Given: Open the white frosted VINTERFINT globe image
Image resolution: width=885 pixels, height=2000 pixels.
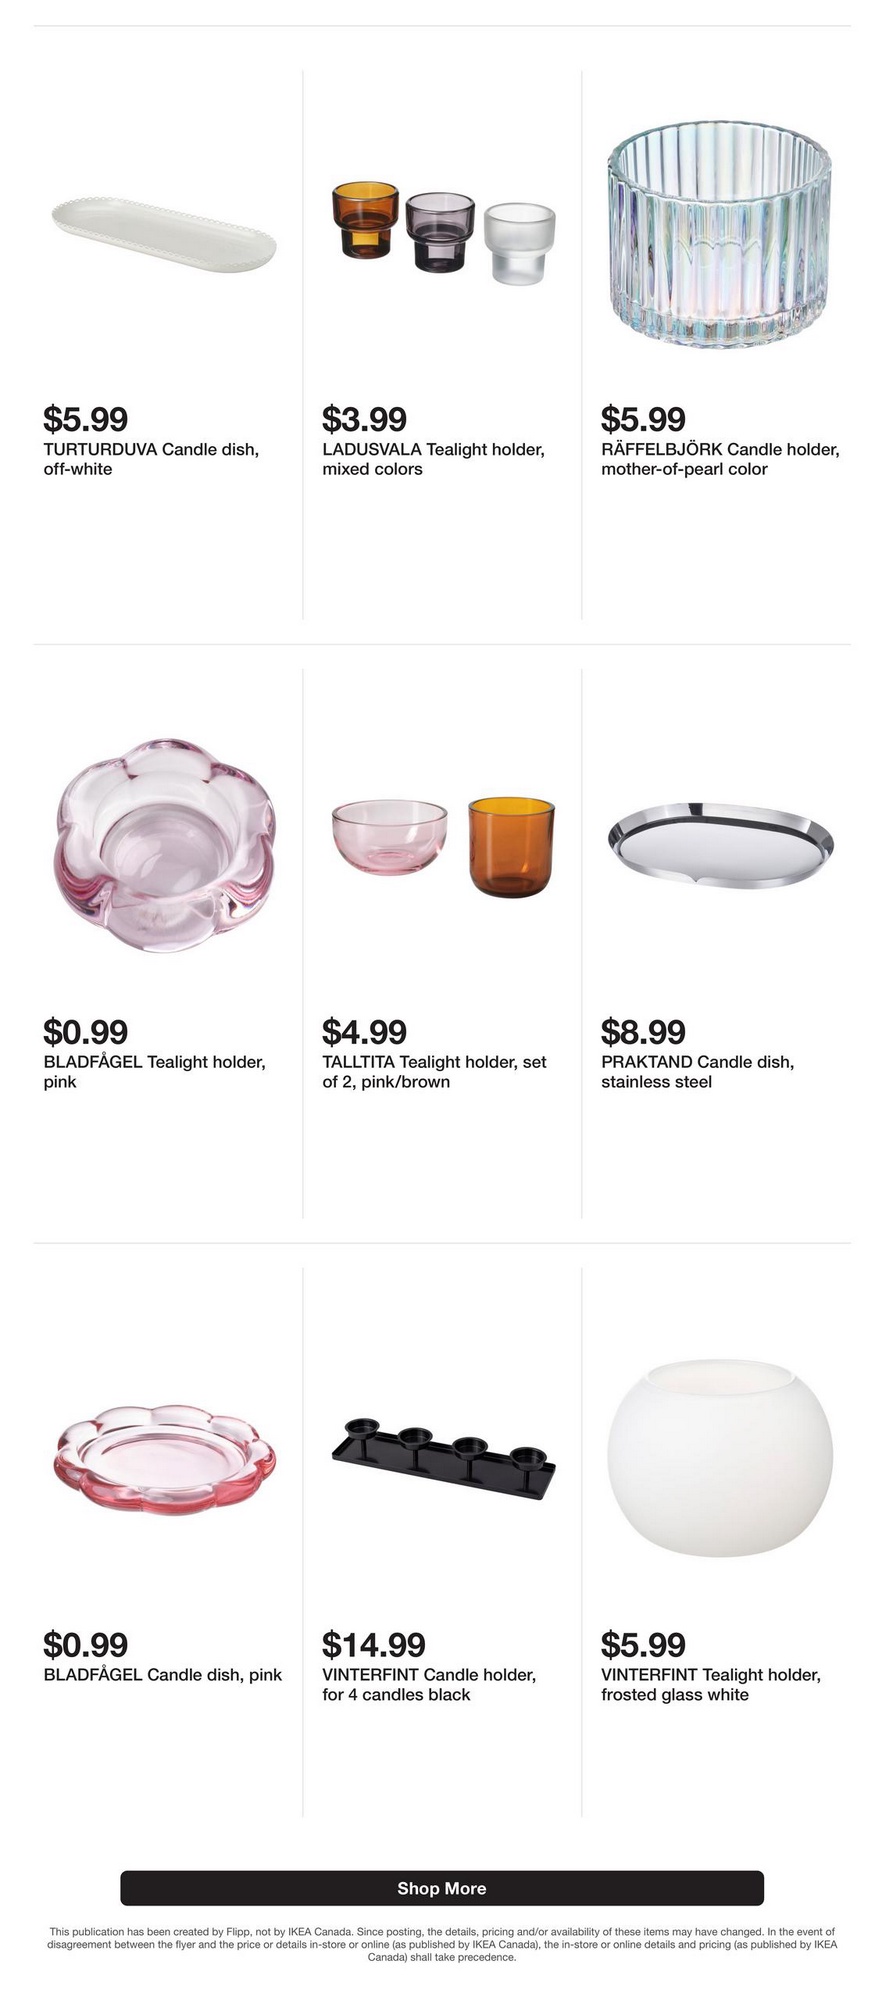Looking at the screenshot, I should point(720,1458).
